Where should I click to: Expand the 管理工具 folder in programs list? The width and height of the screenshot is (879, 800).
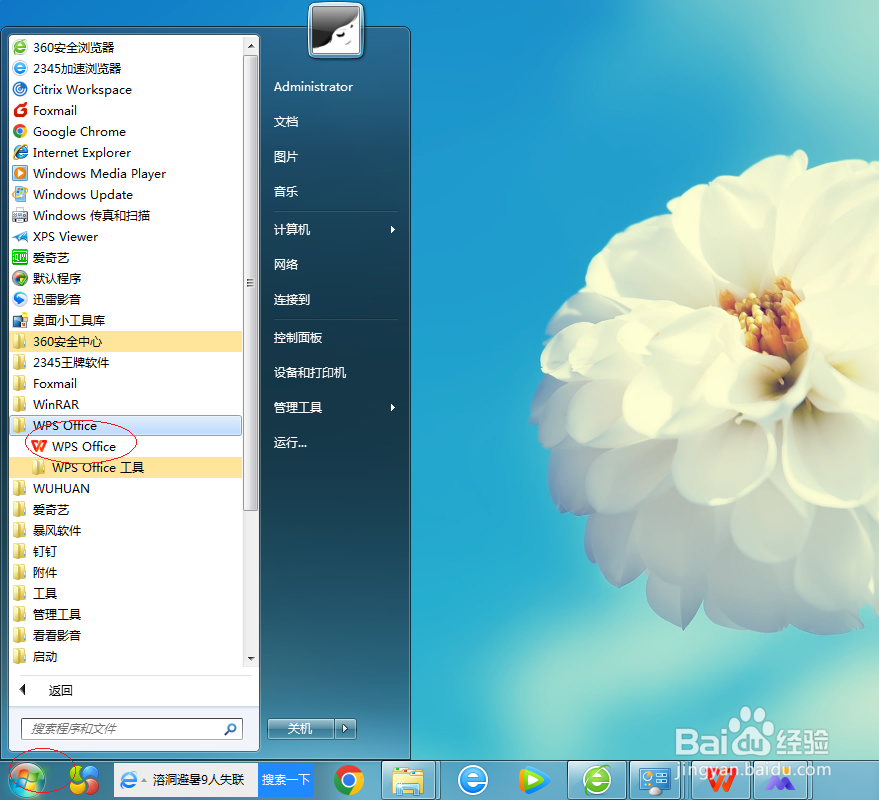126,614
